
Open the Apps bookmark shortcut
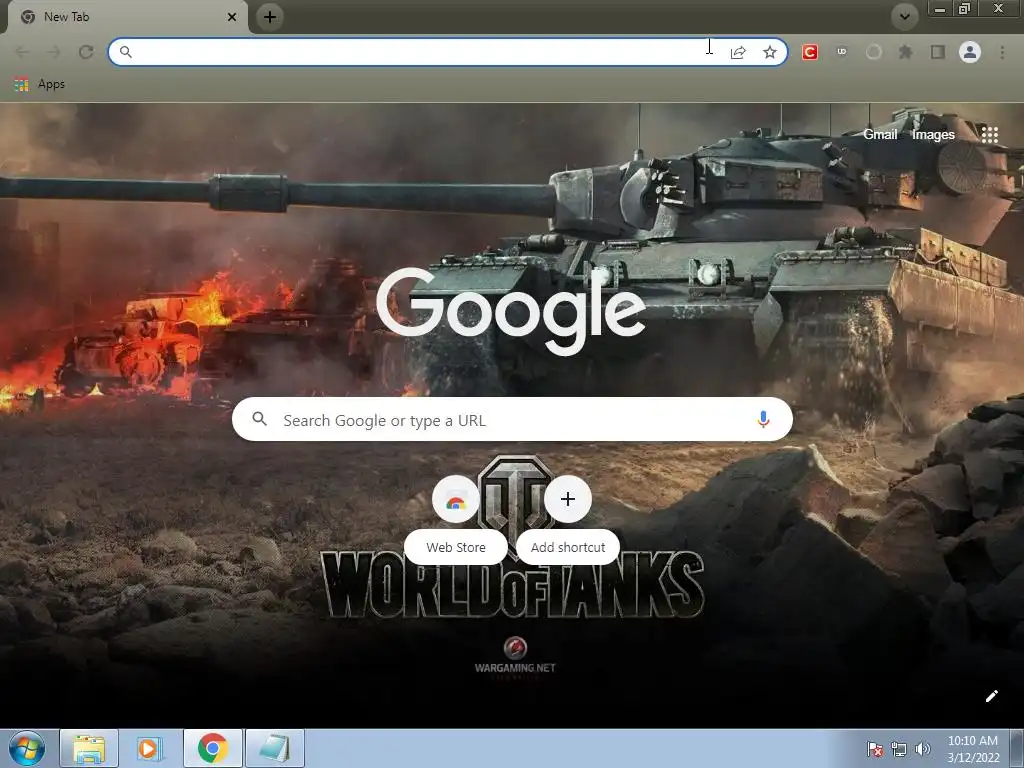(x=40, y=84)
